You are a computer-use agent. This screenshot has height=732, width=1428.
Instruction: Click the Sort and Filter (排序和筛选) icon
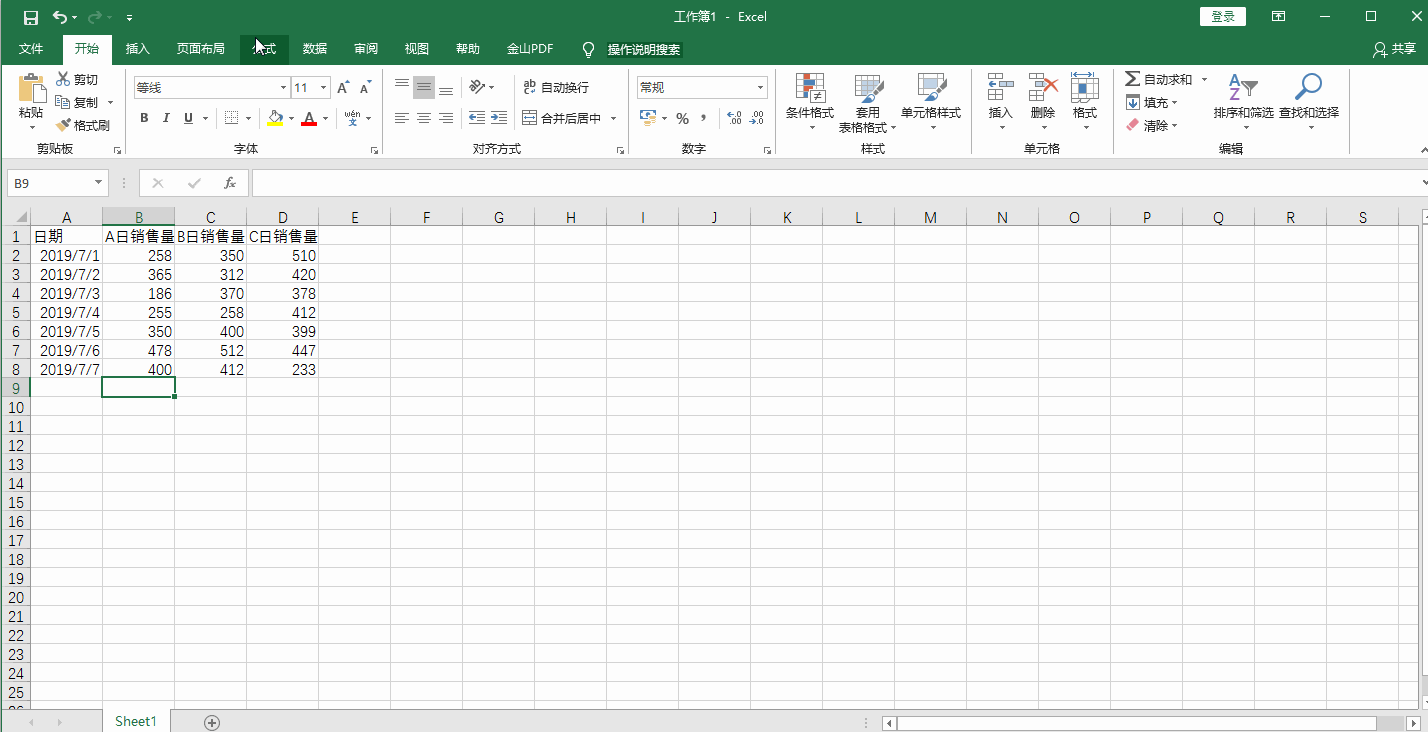[1242, 88]
